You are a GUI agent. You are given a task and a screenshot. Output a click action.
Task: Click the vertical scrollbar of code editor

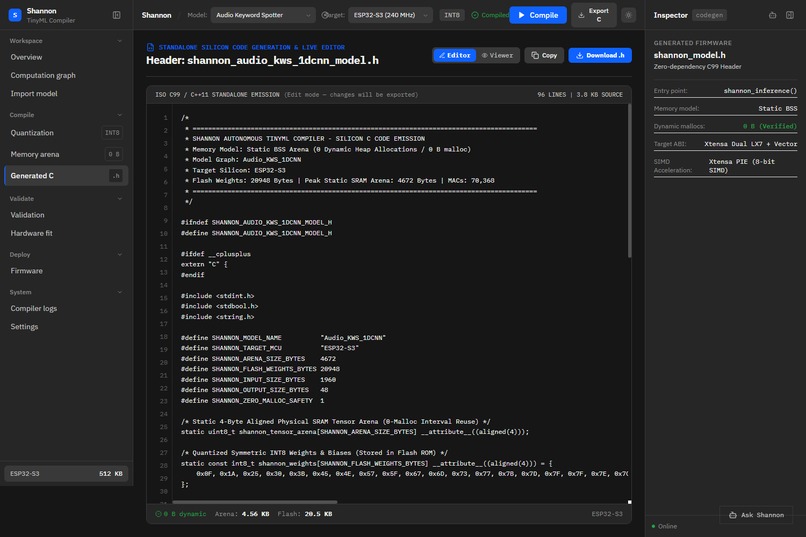pos(629,181)
